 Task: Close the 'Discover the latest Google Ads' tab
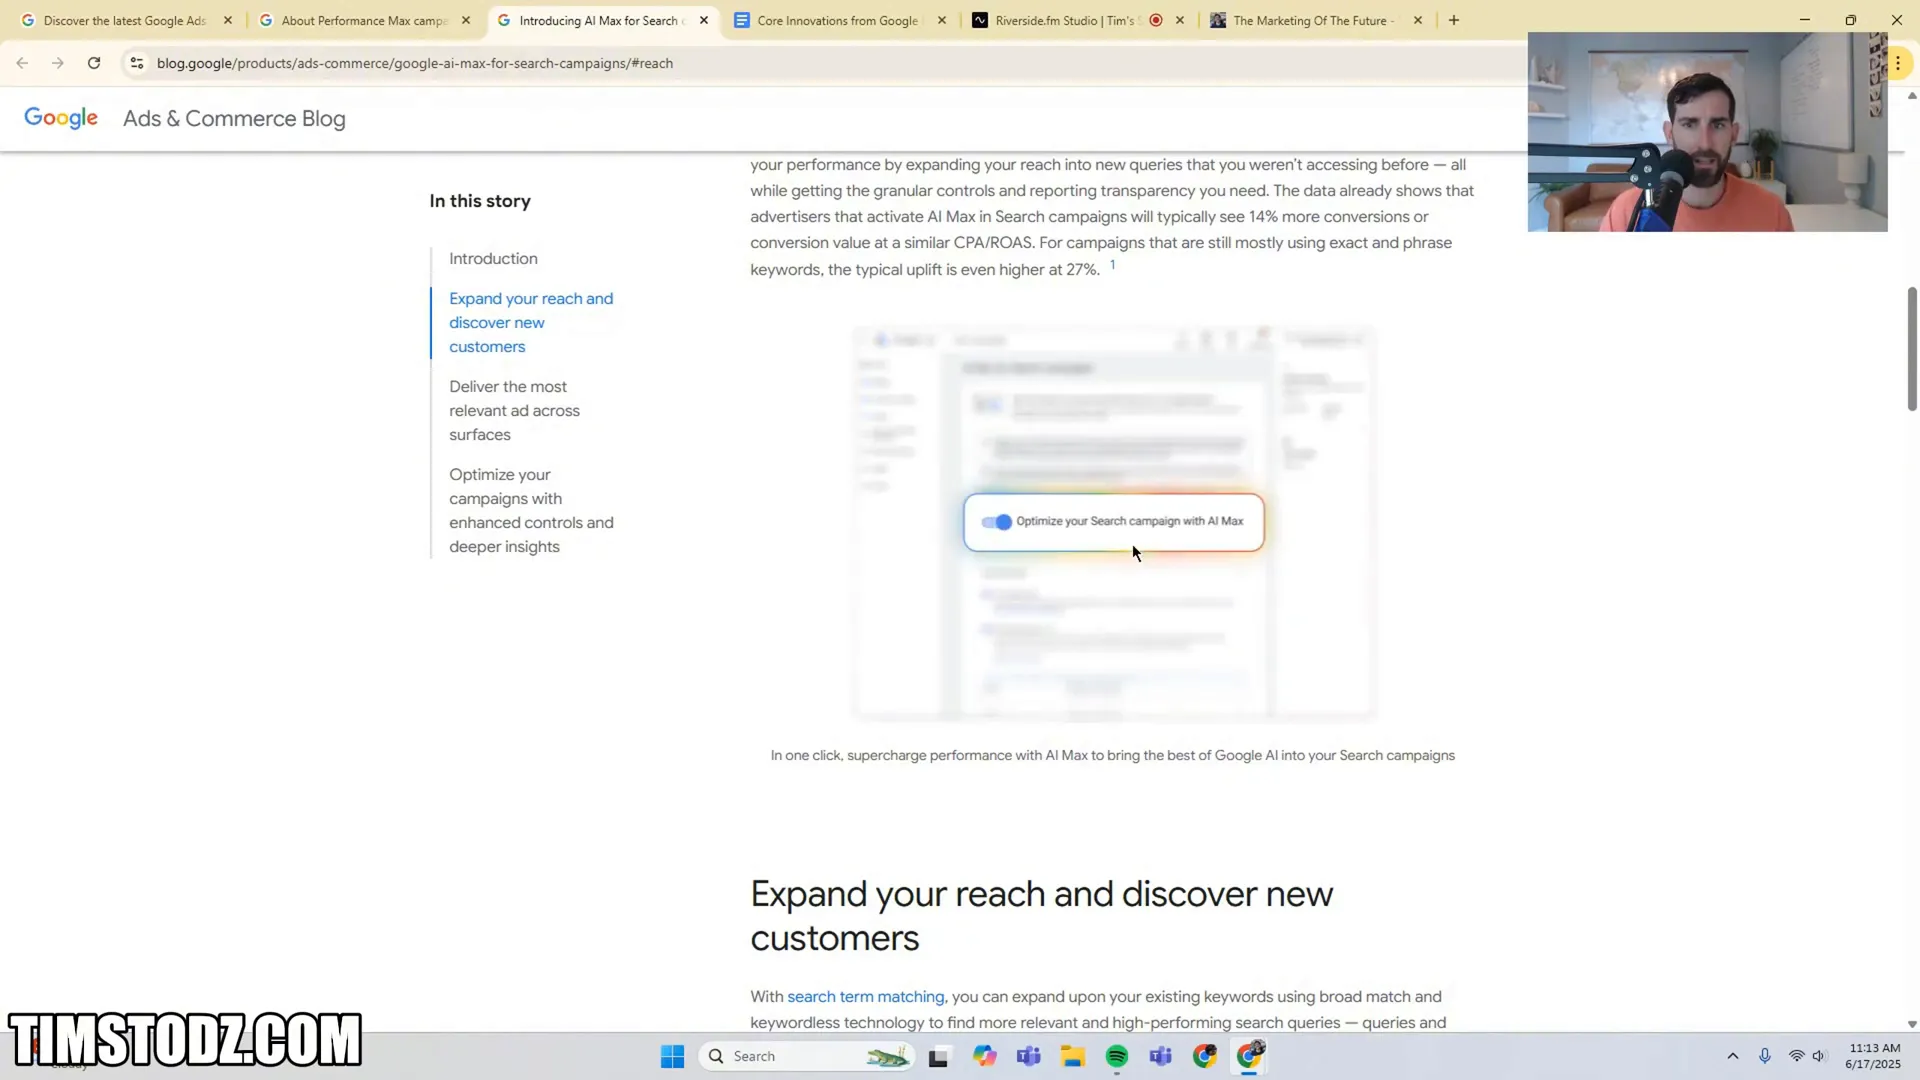pyautogui.click(x=228, y=20)
